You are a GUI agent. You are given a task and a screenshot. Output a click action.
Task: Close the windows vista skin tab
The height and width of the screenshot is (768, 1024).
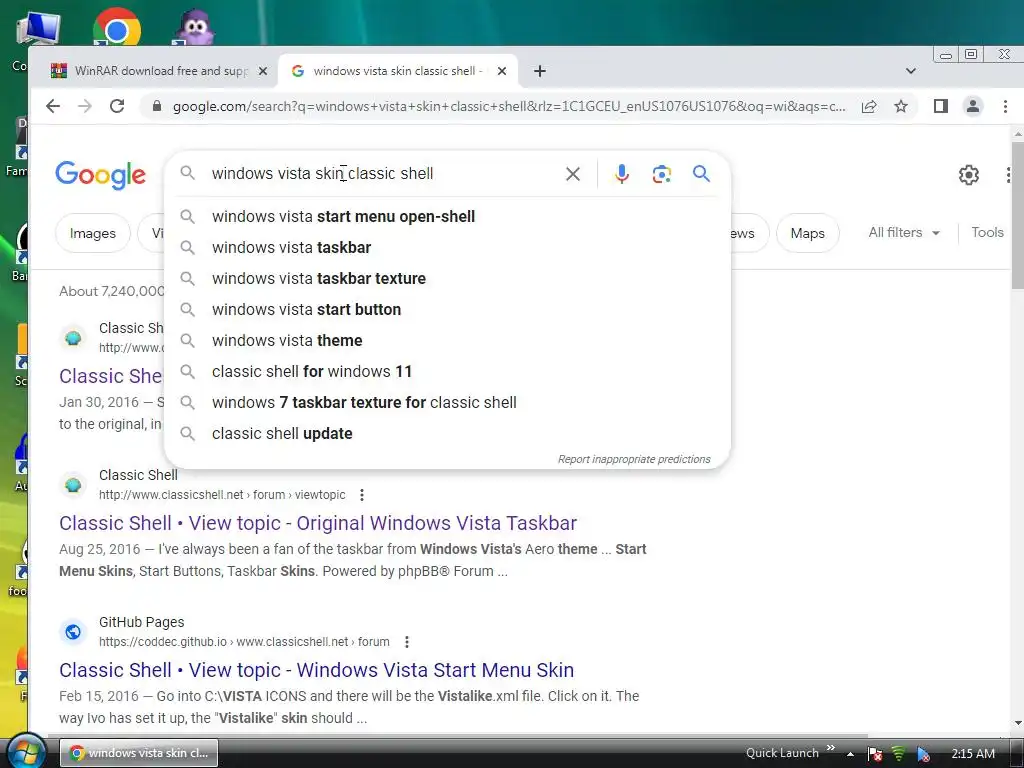(x=502, y=71)
